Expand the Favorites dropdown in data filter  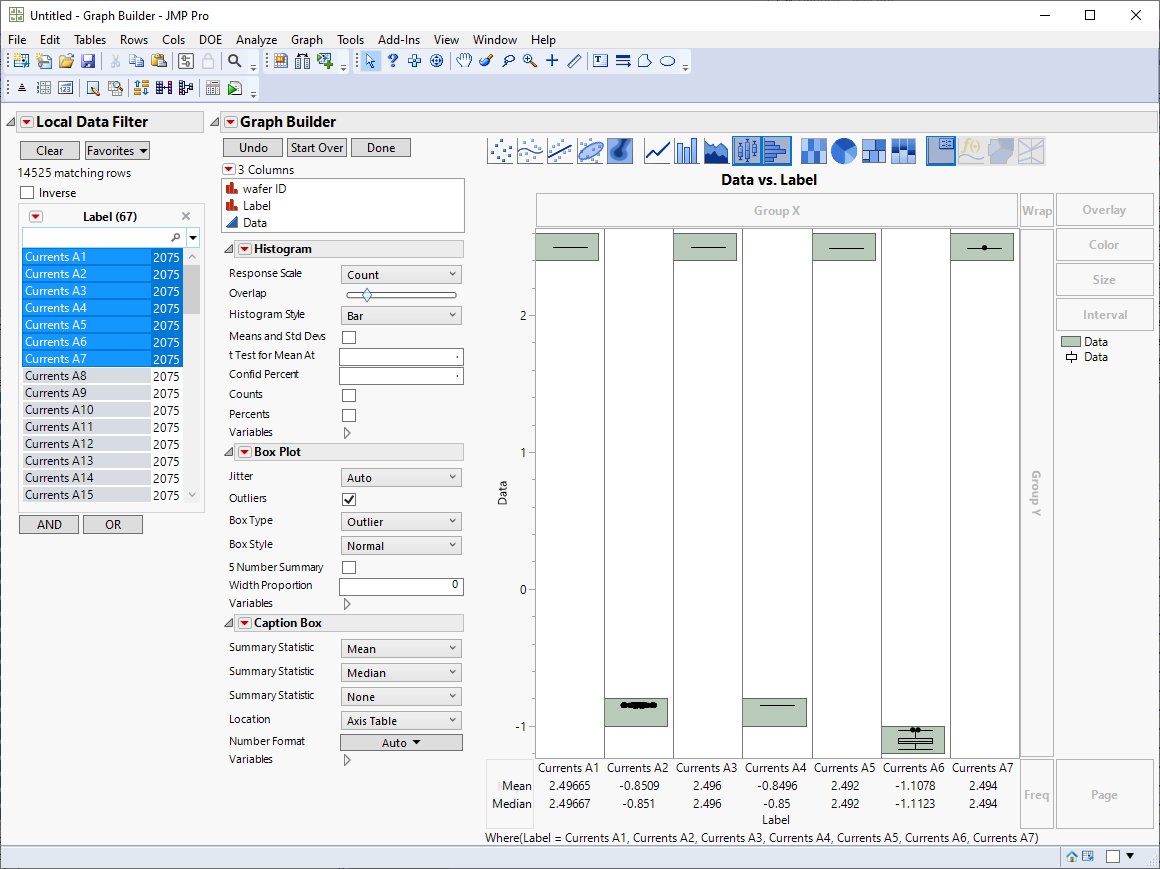[117, 151]
